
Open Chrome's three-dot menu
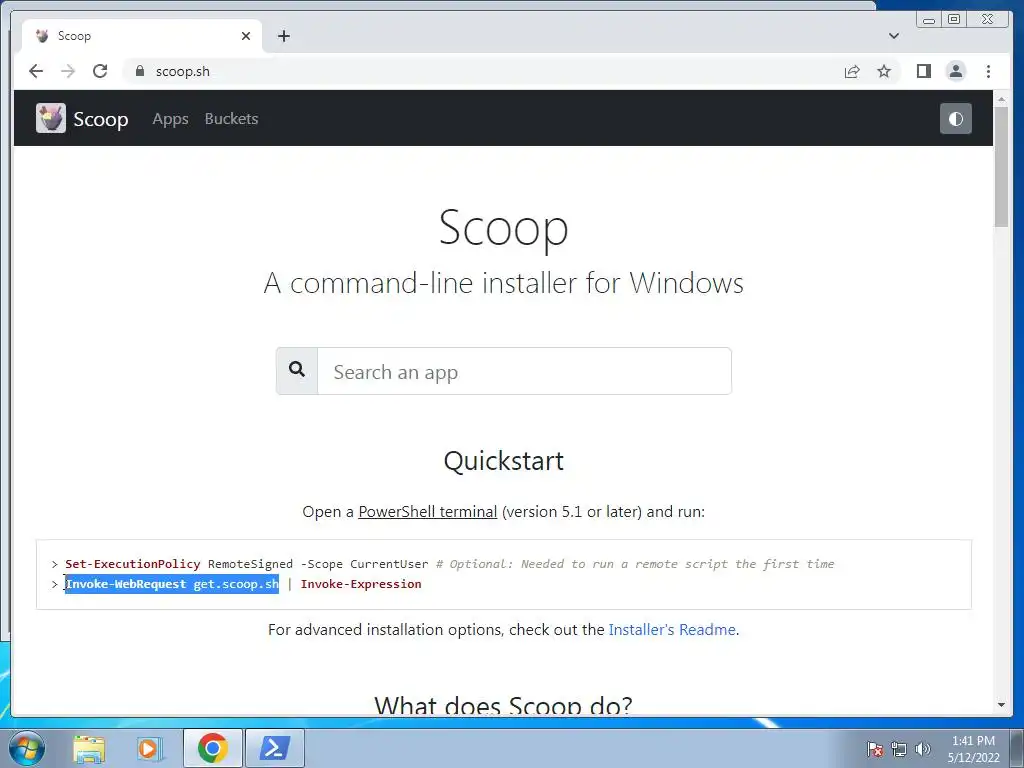(988, 71)
